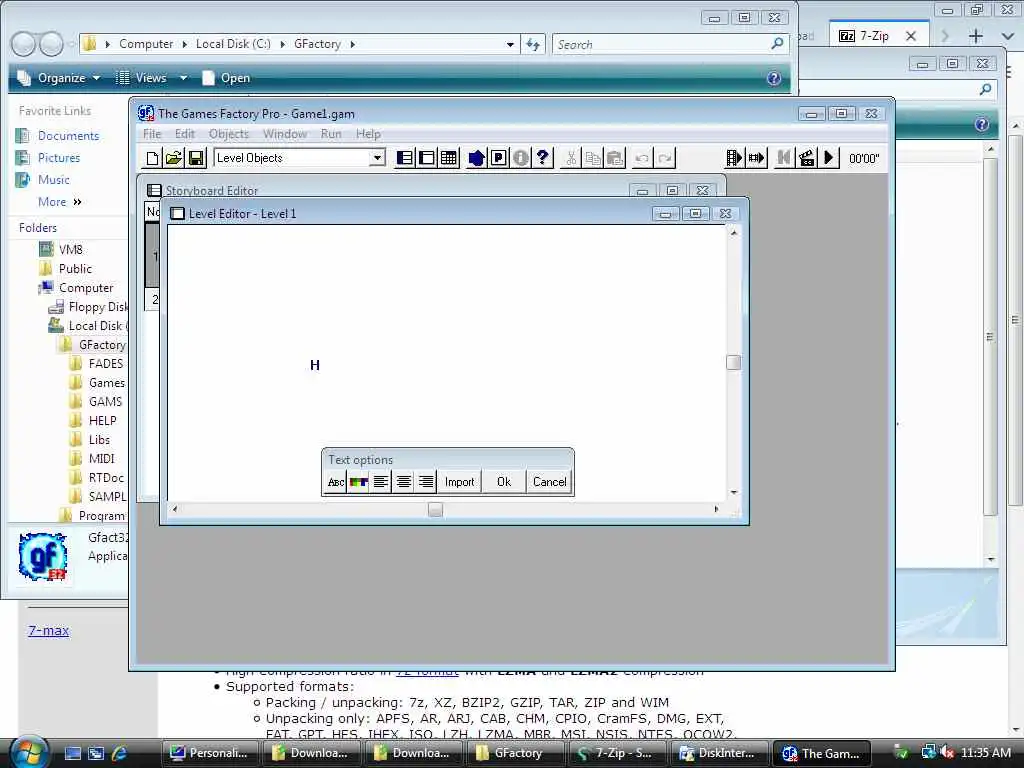1024x768 pixels.
Task: Open a game file with folder icon
Action: coord(174,158)
